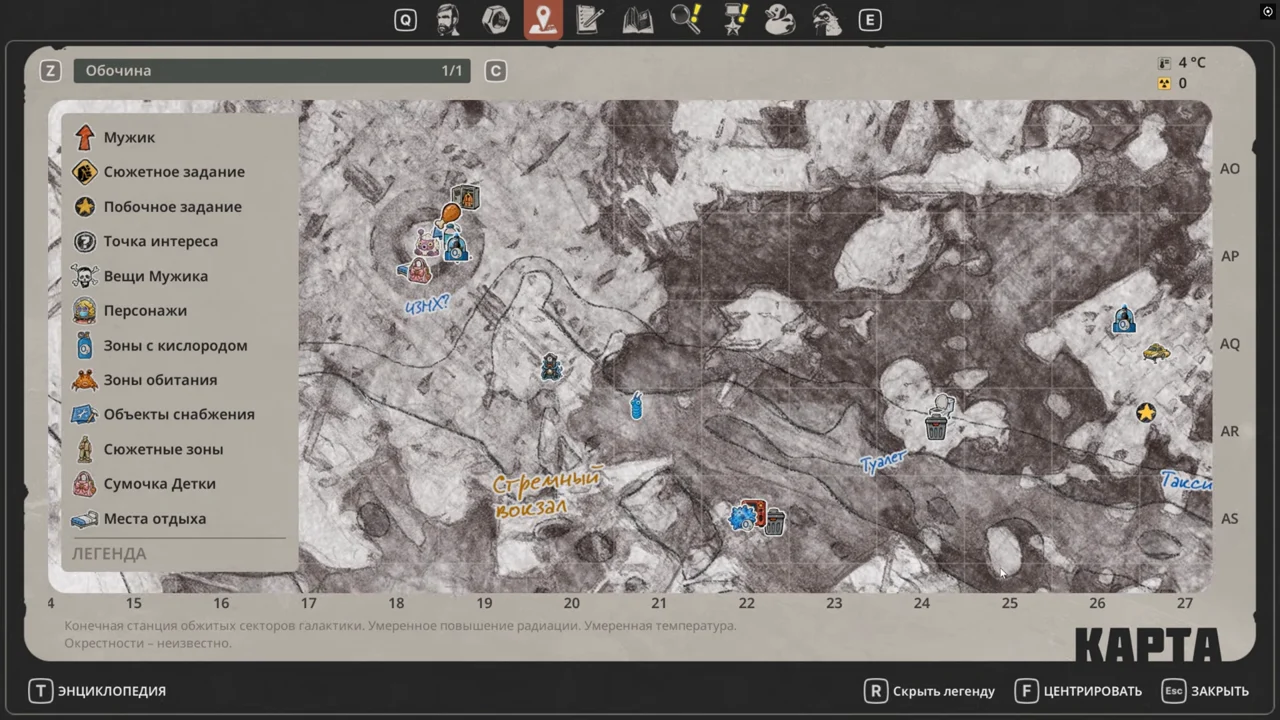Select the Обочина location field
This screenshot has width=1280, height=720.
(272, 71)
